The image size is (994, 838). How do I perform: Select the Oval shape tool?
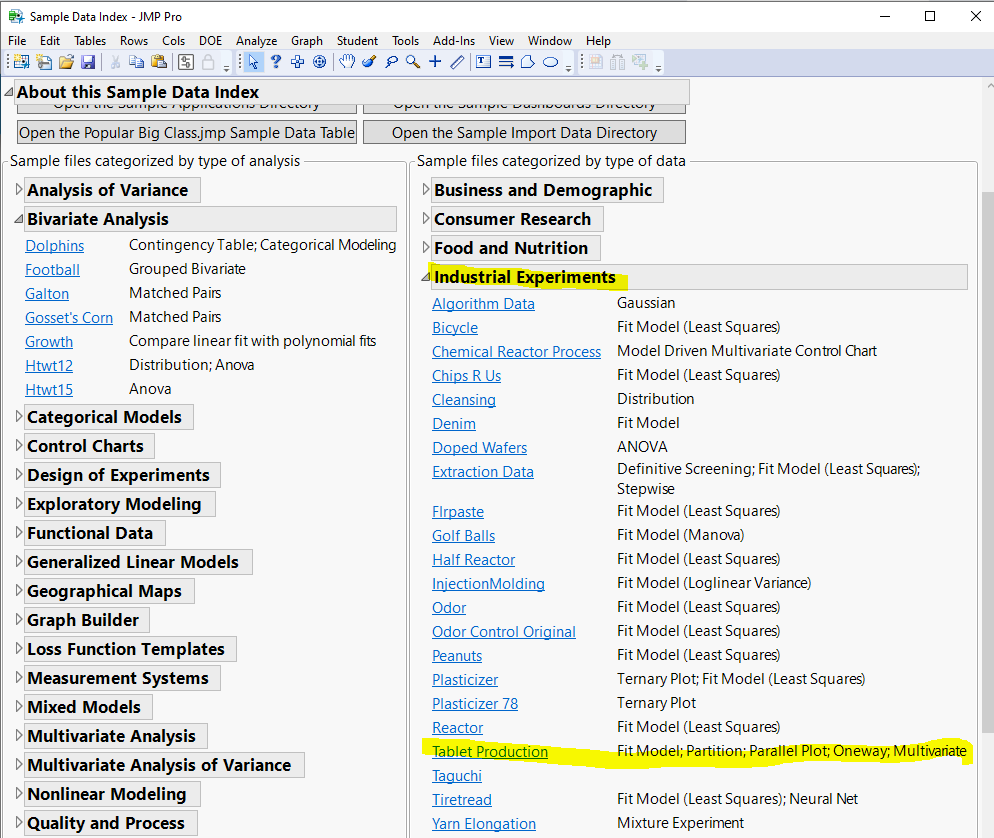pos(550,62)
